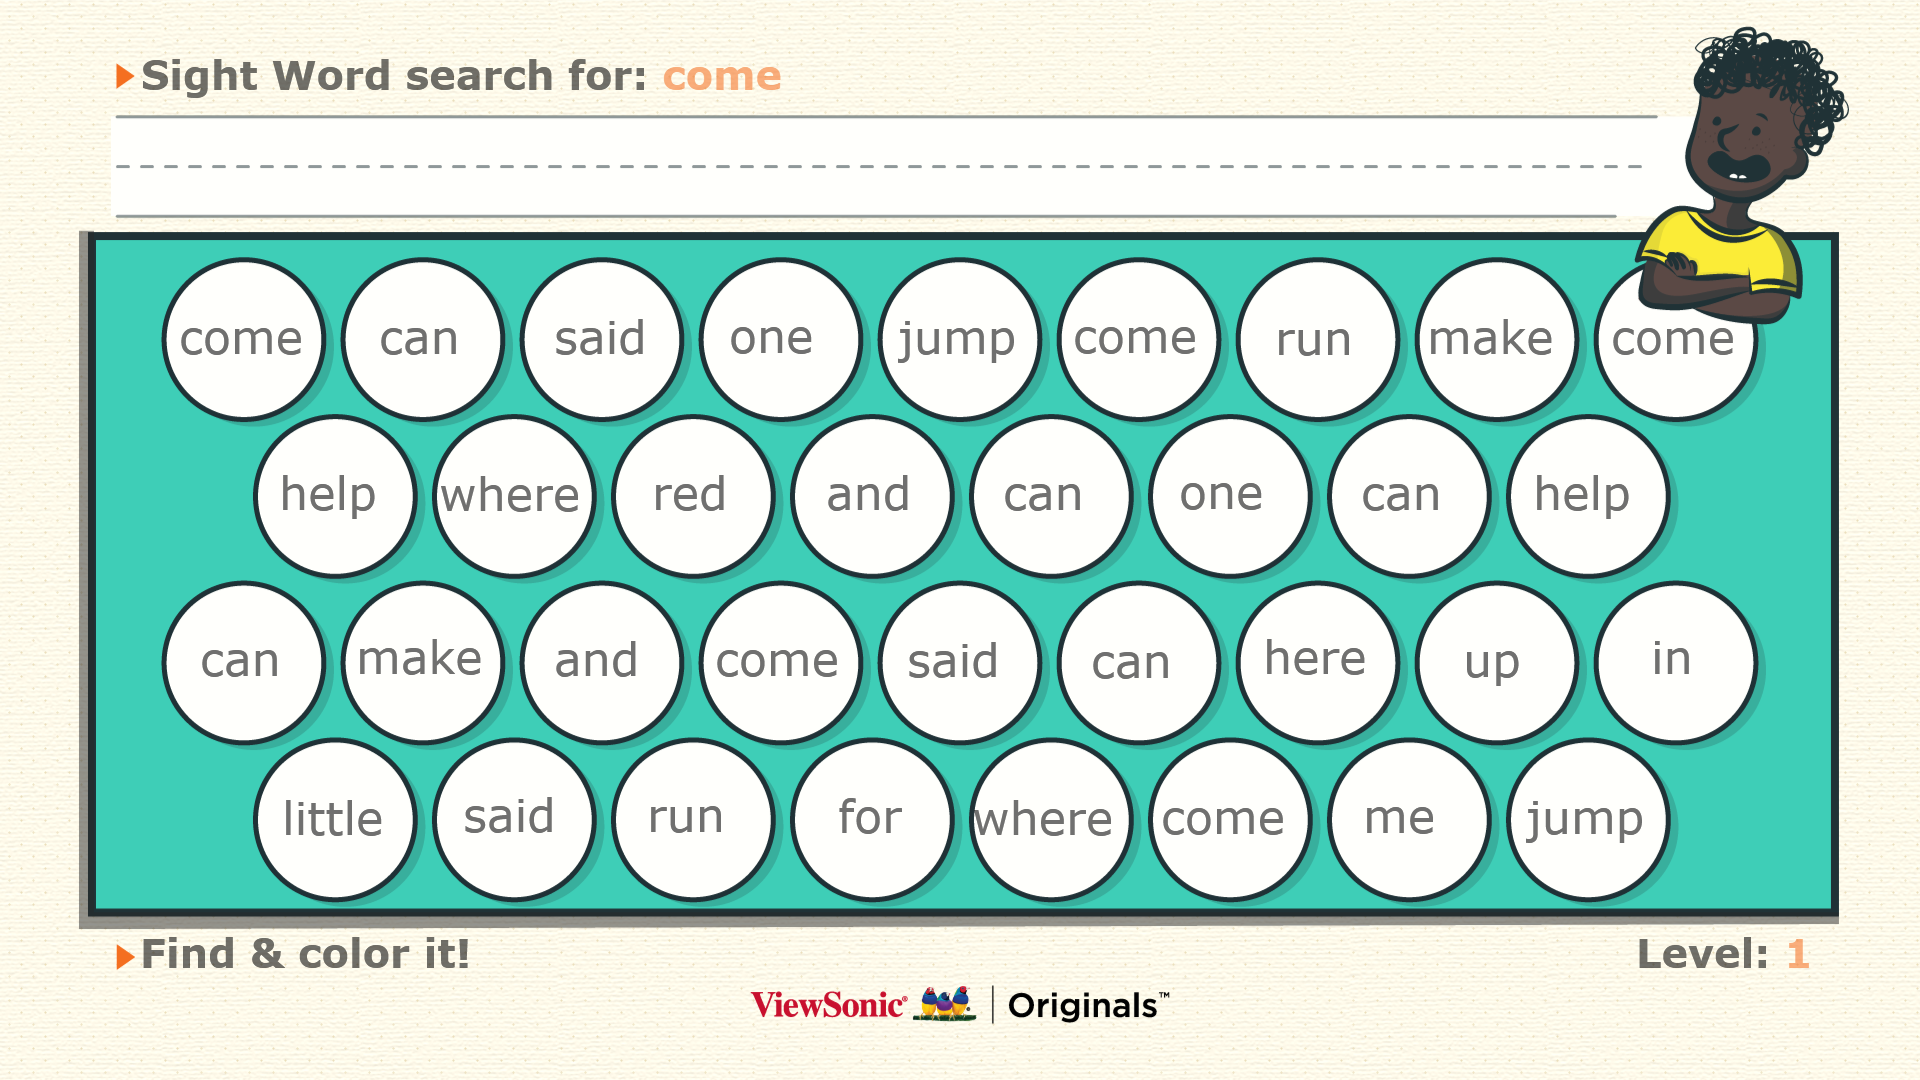Viewport: 1920px width, 1080px height.
Task: Tap the "up" word circle
Action: coord(1496,662)
